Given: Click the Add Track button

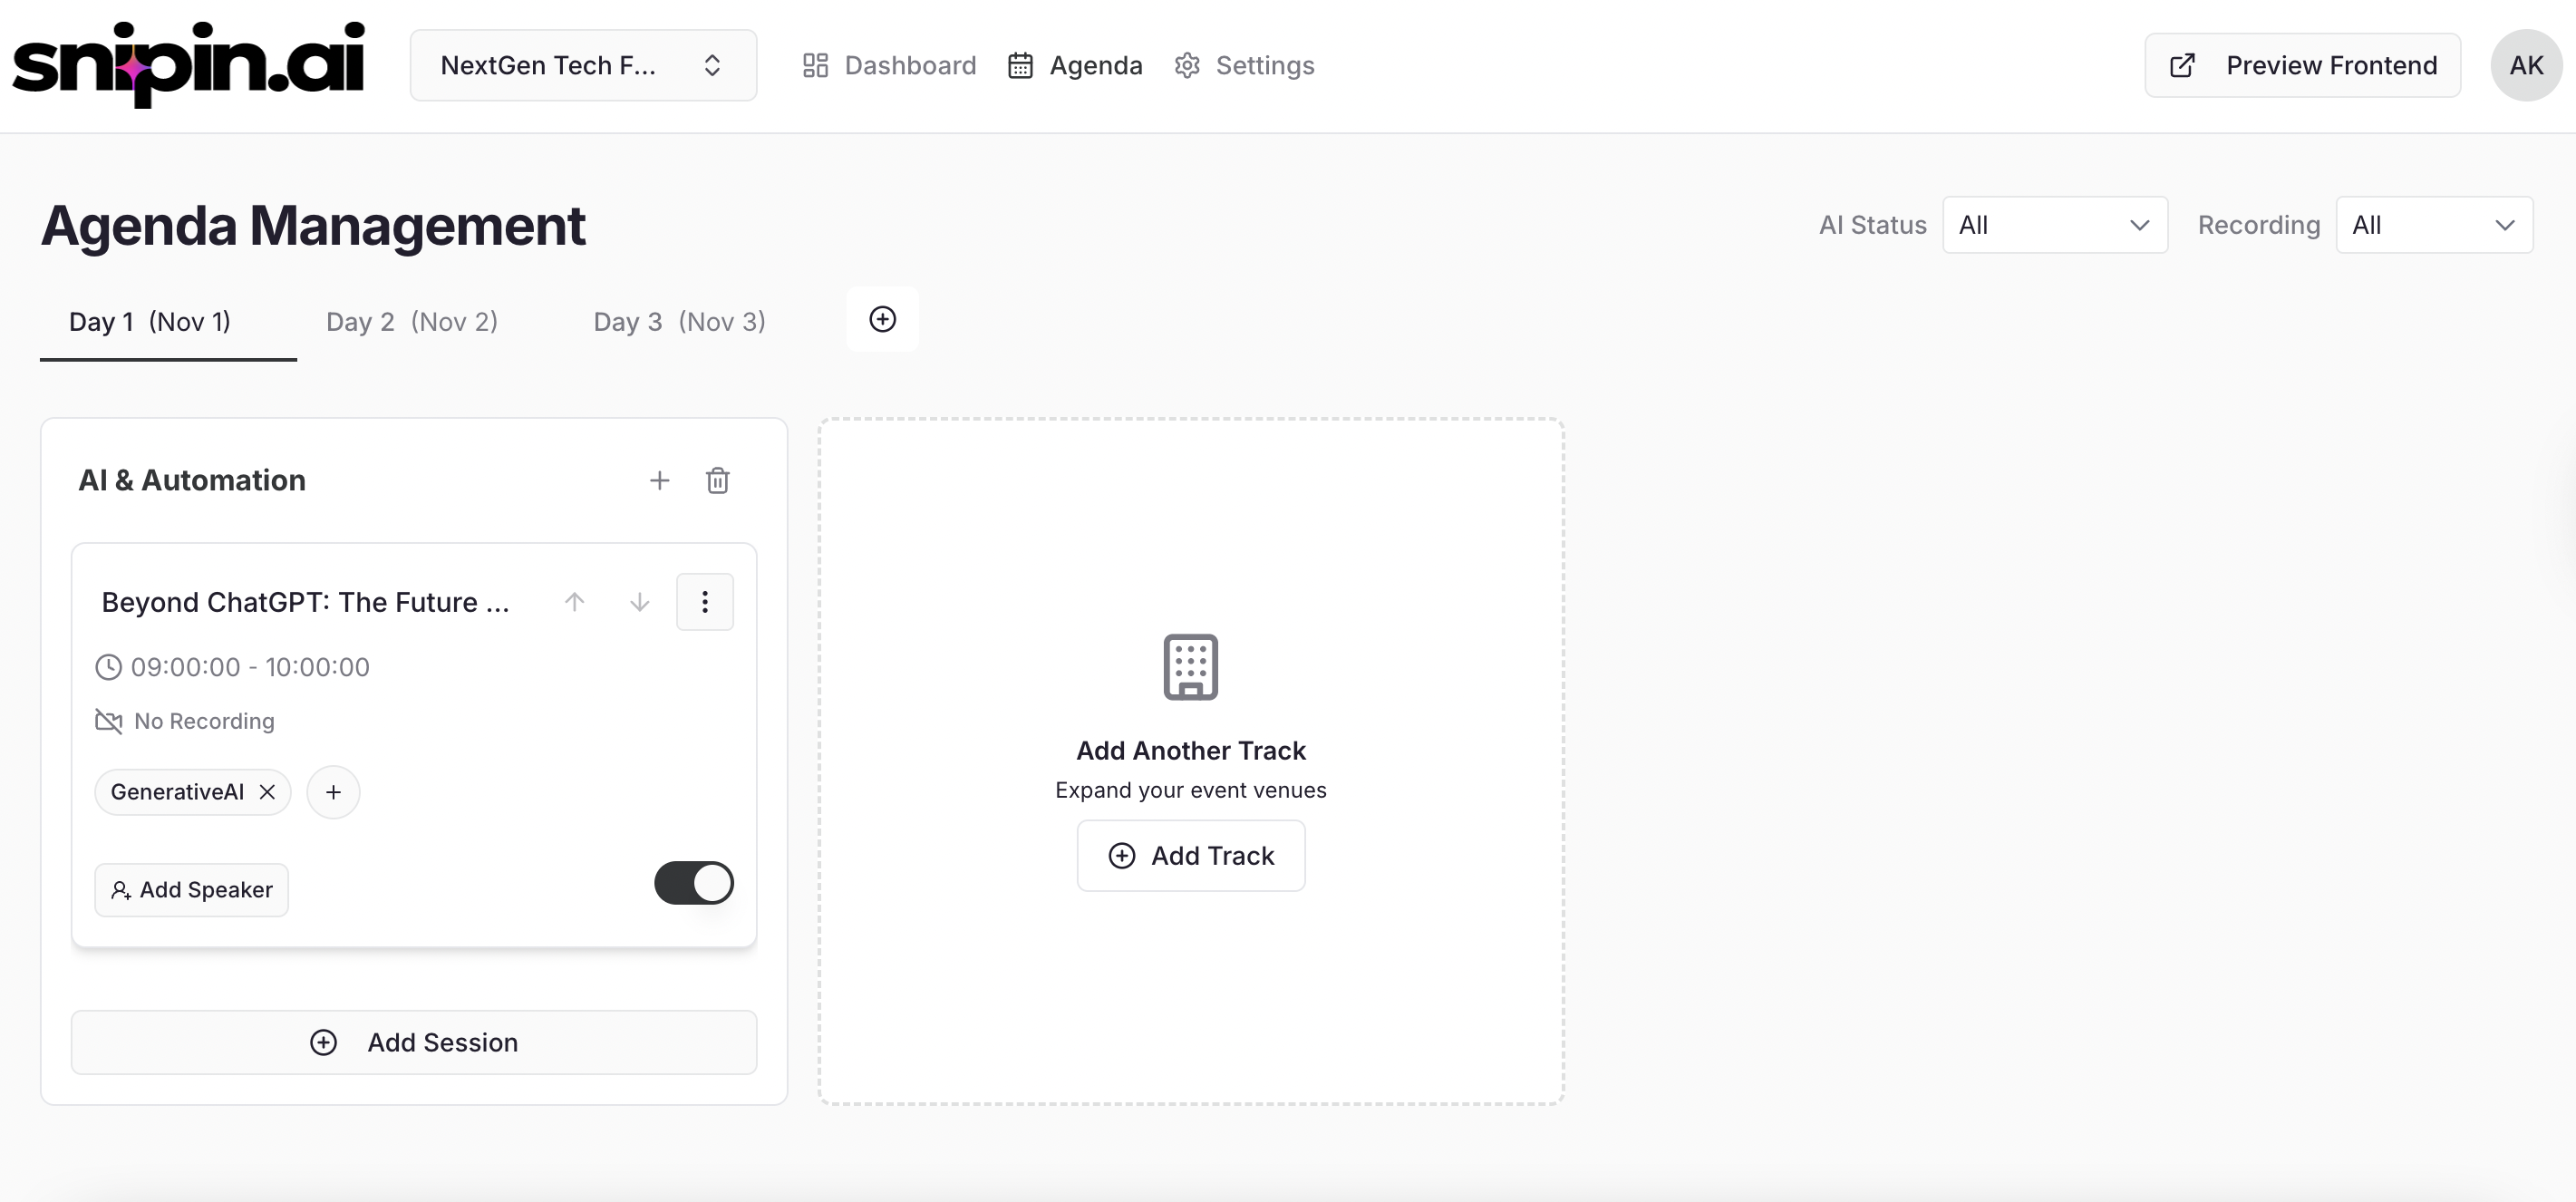Looking at the screenshot, I should click(1190, 856).
